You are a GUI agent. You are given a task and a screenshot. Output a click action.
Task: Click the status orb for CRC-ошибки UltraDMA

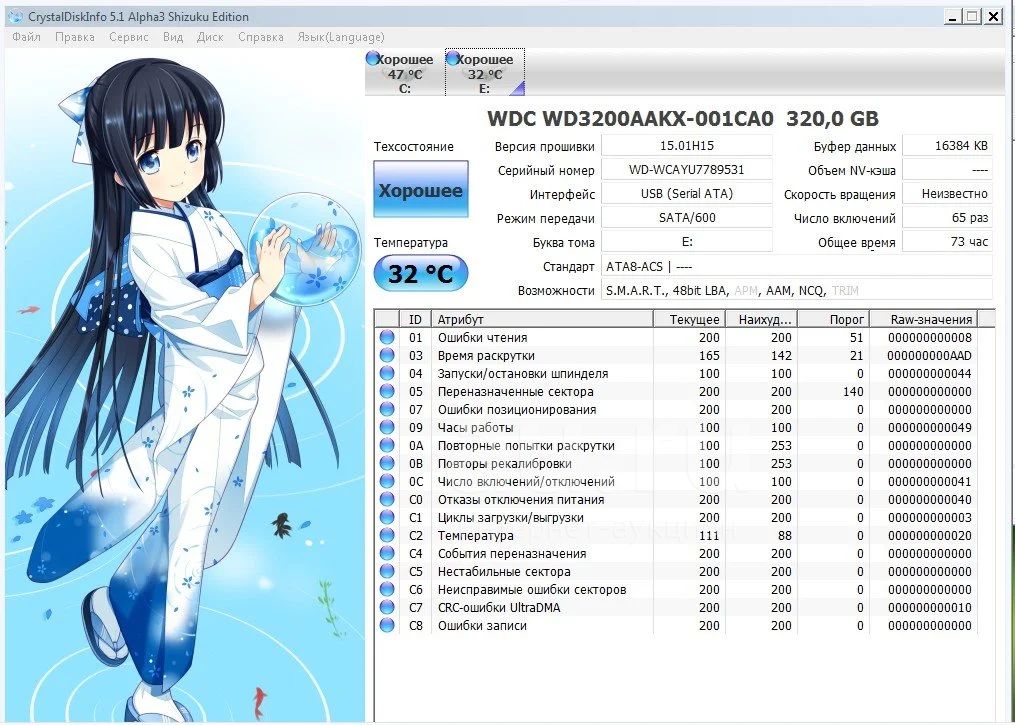click(x=387, y=607)
